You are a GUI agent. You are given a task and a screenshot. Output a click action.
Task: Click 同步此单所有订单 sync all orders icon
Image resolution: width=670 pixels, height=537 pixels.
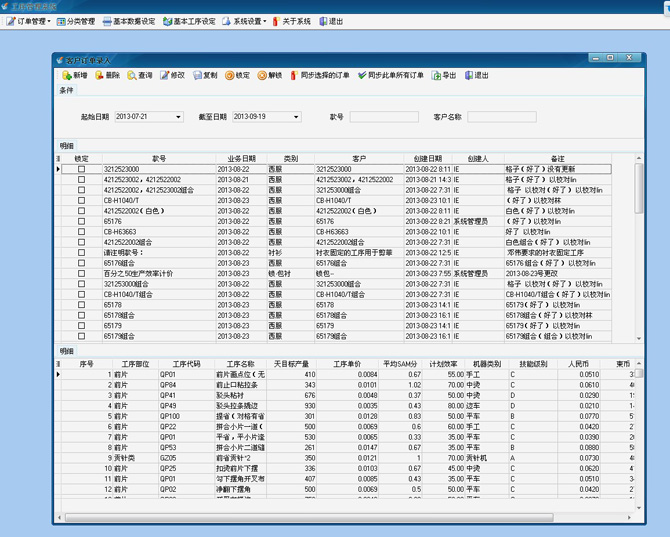tap(362, 76)
